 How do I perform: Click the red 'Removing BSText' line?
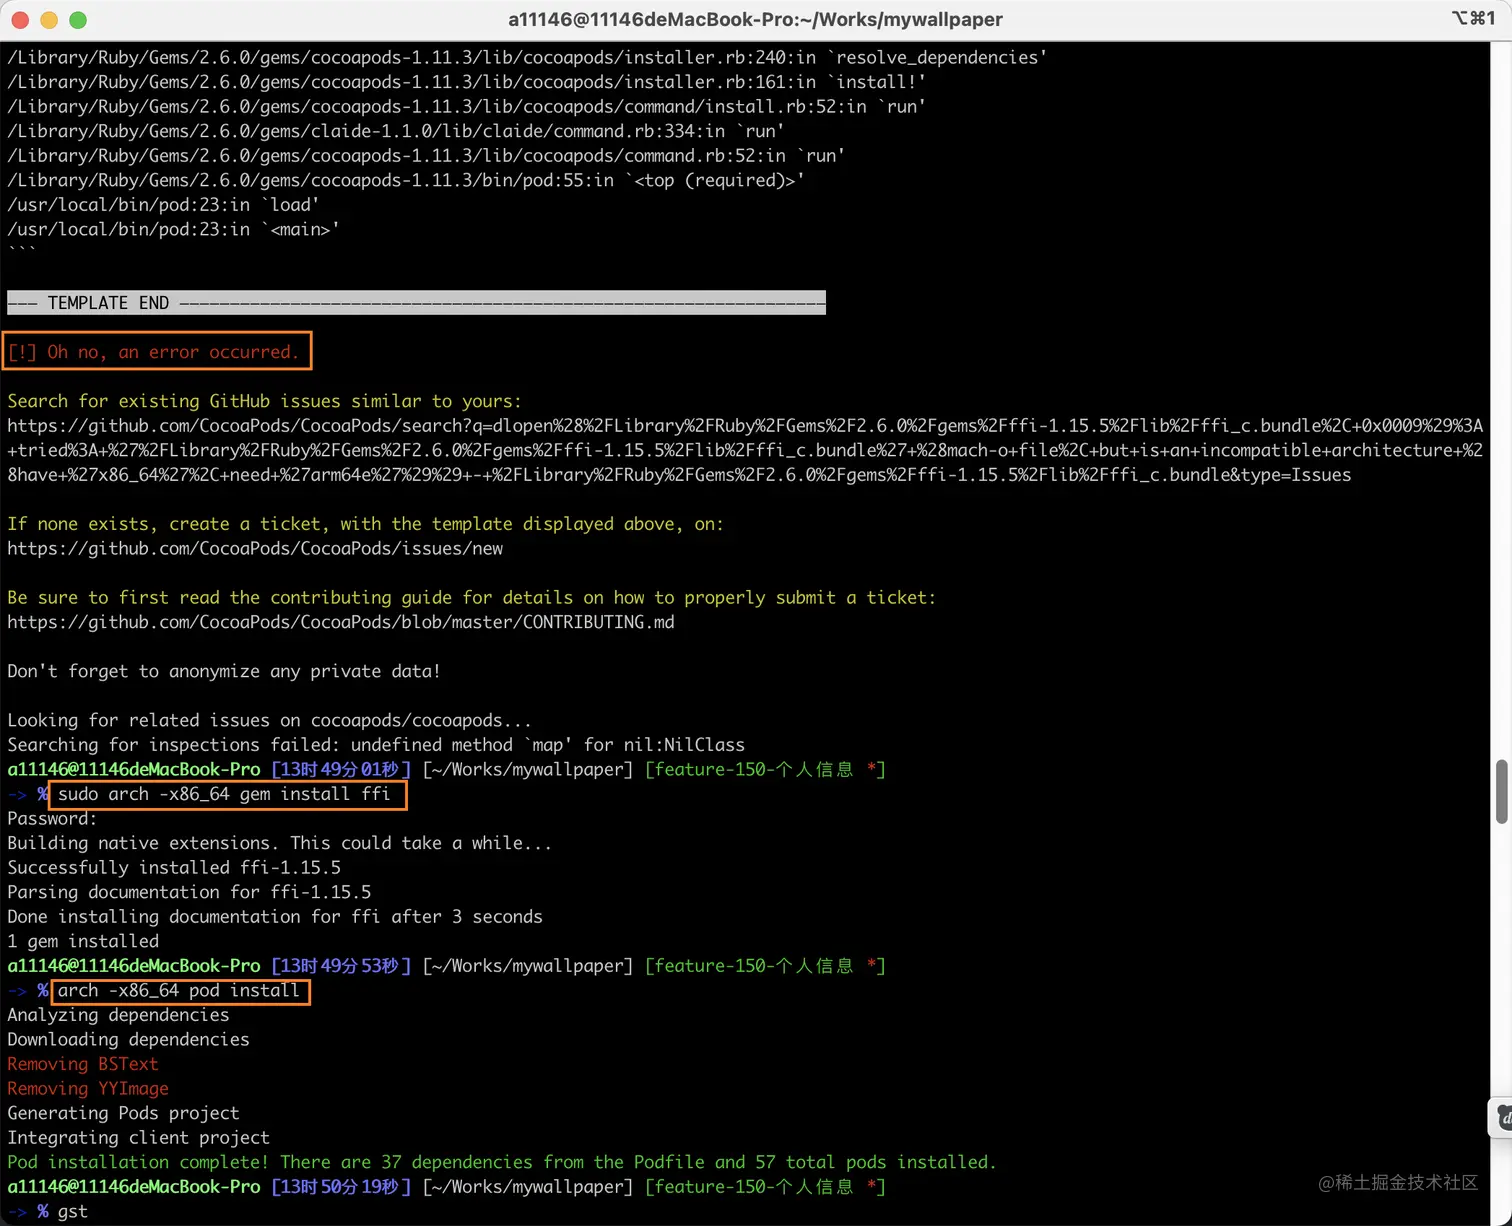point(82,1063)
